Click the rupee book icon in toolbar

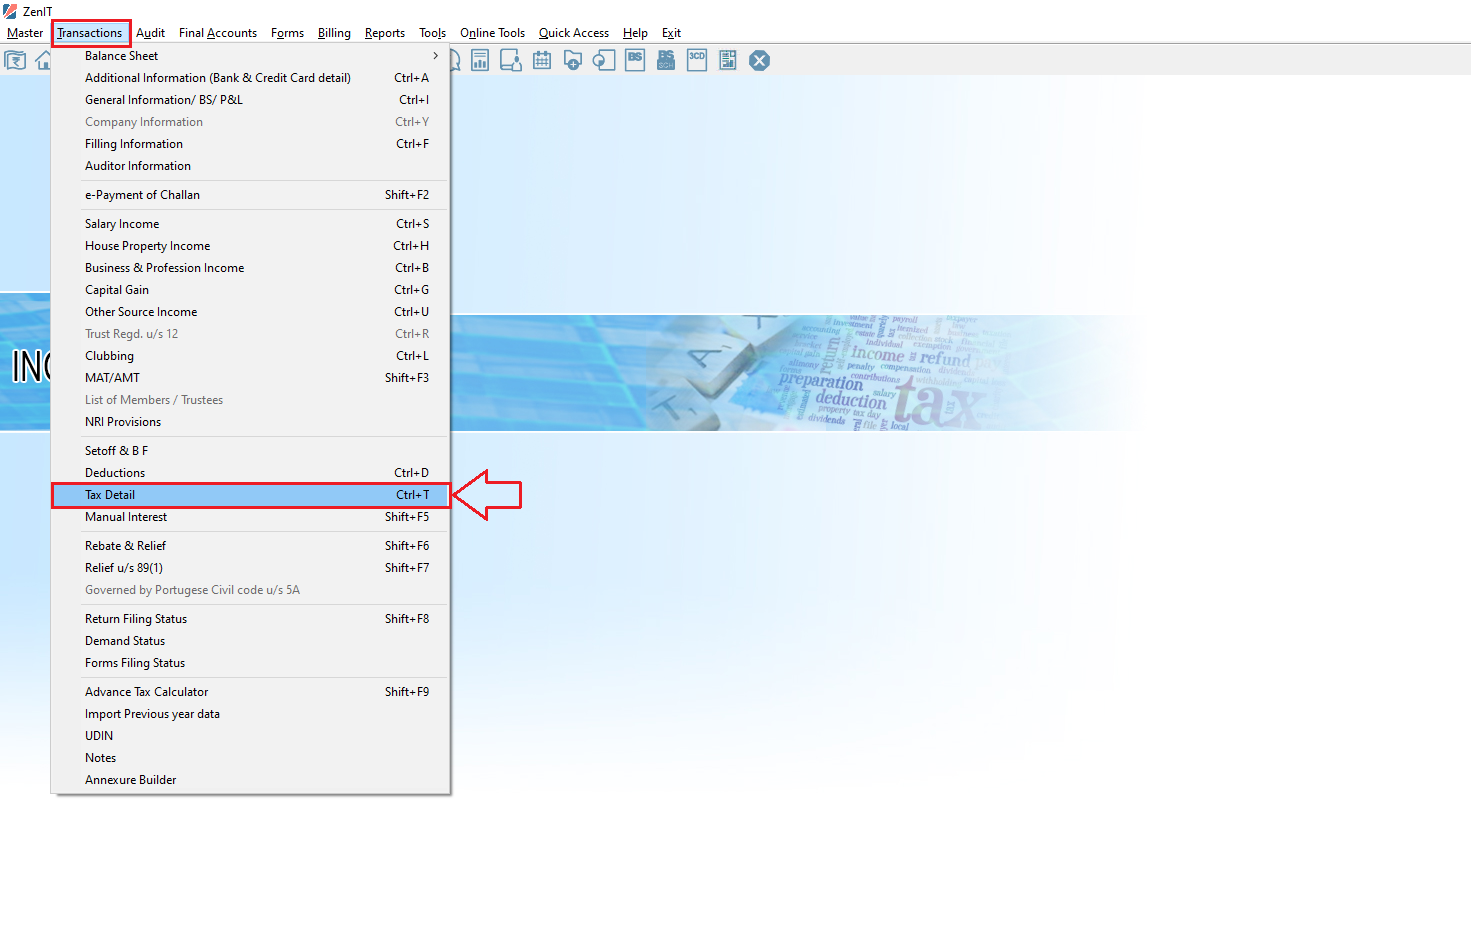[x=15, y=61]
